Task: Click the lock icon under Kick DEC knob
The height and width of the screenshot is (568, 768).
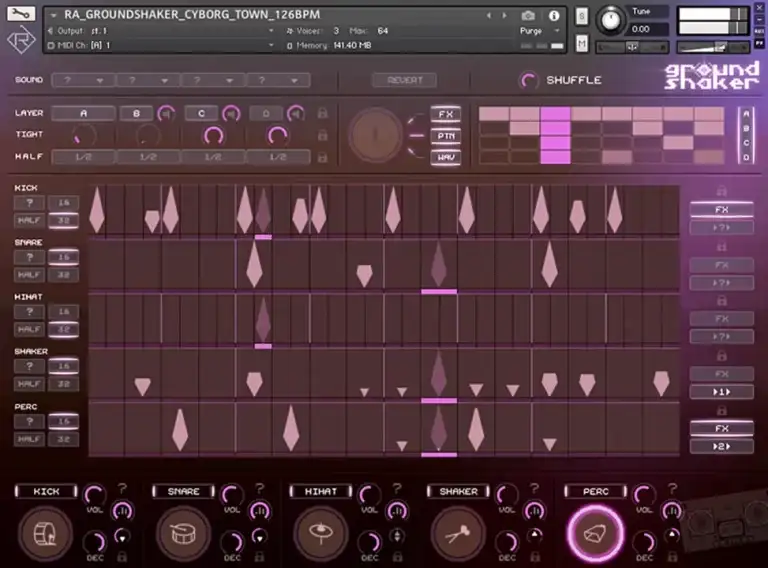Action: 121,557
